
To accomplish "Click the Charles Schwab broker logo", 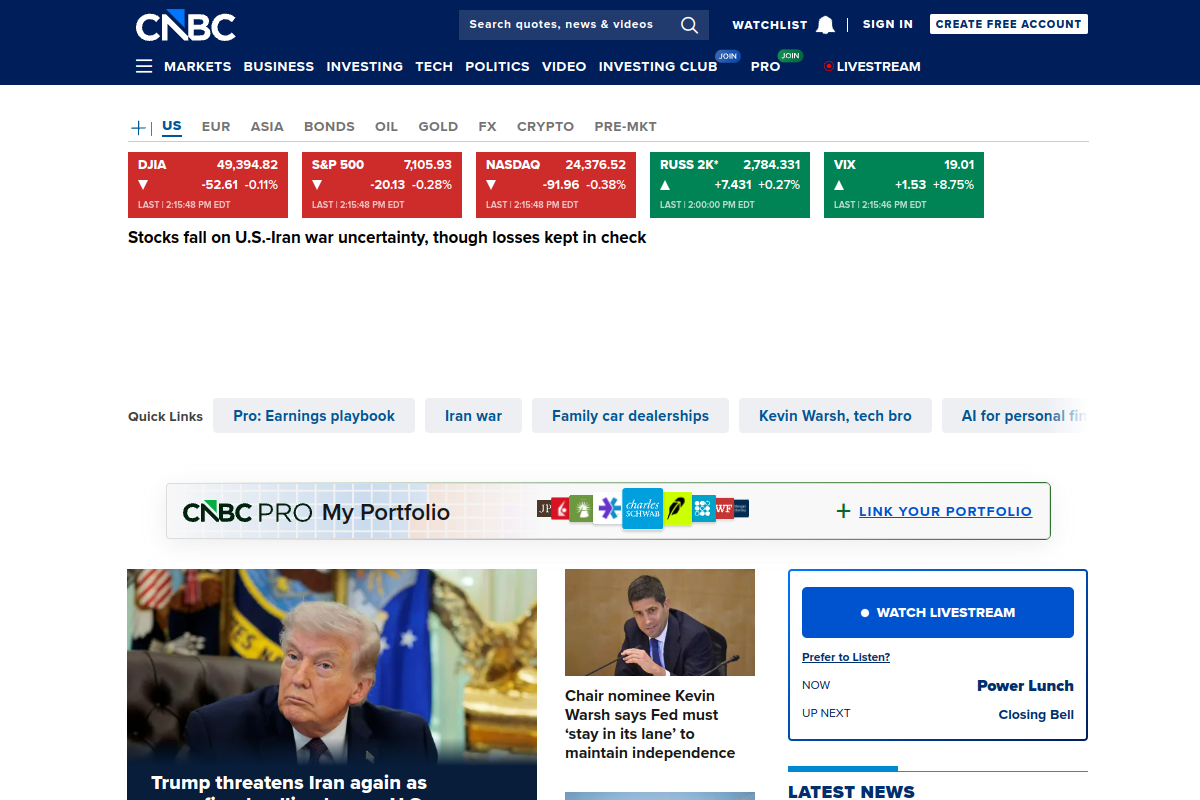I will coord(642,509).
